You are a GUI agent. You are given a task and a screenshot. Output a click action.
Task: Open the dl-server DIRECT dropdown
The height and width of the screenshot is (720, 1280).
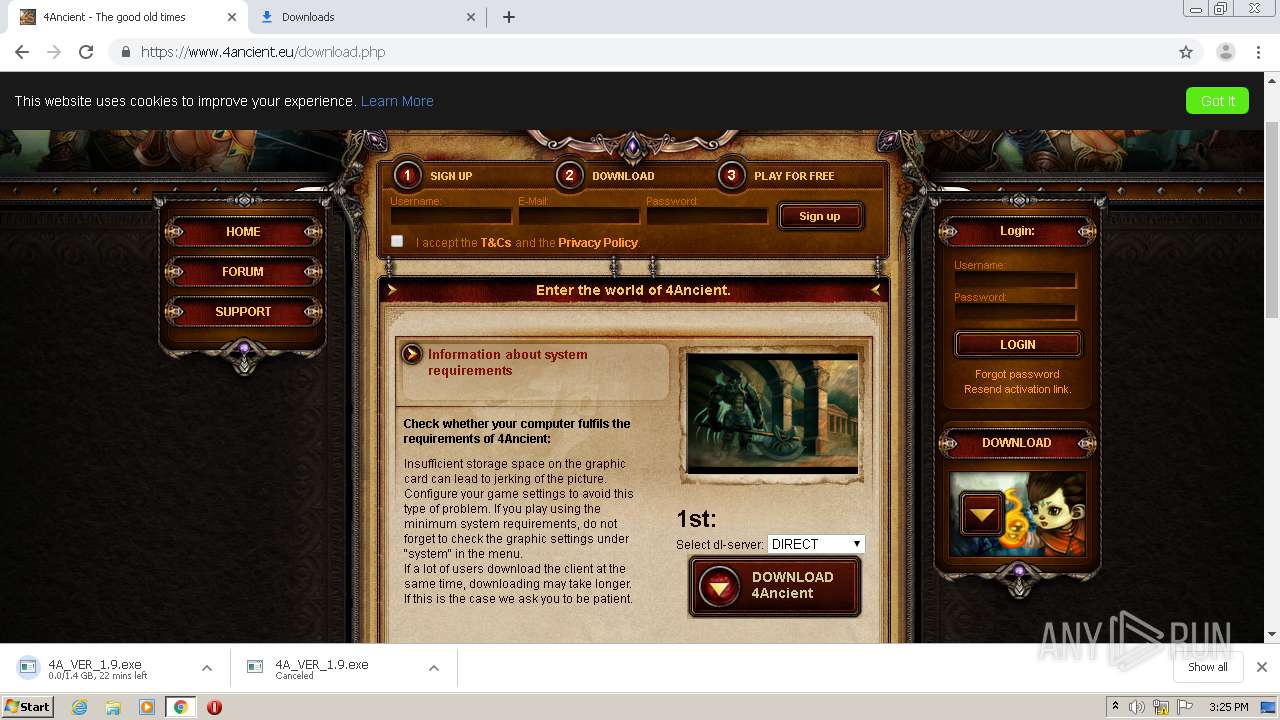[x=816, y=544]
